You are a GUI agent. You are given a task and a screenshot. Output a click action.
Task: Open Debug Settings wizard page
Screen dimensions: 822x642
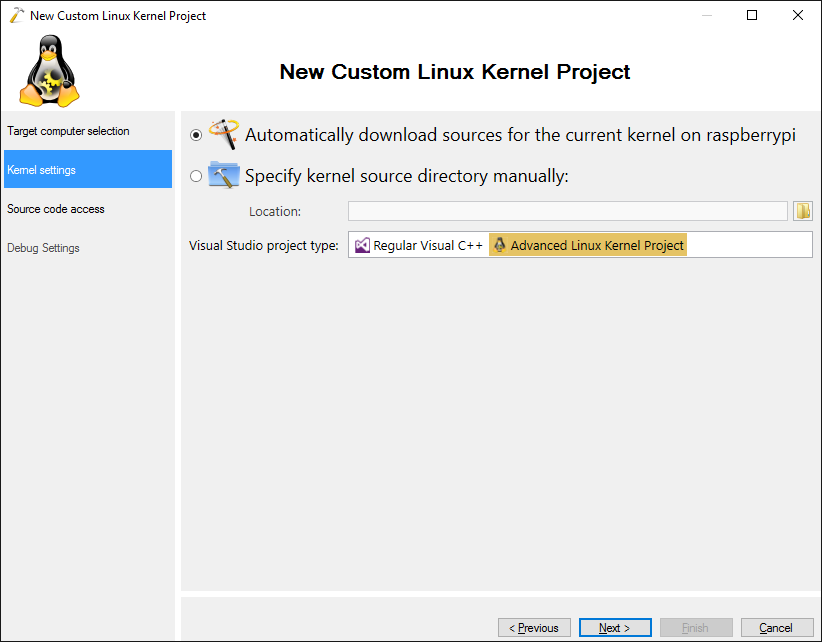(x=88, y=248)
